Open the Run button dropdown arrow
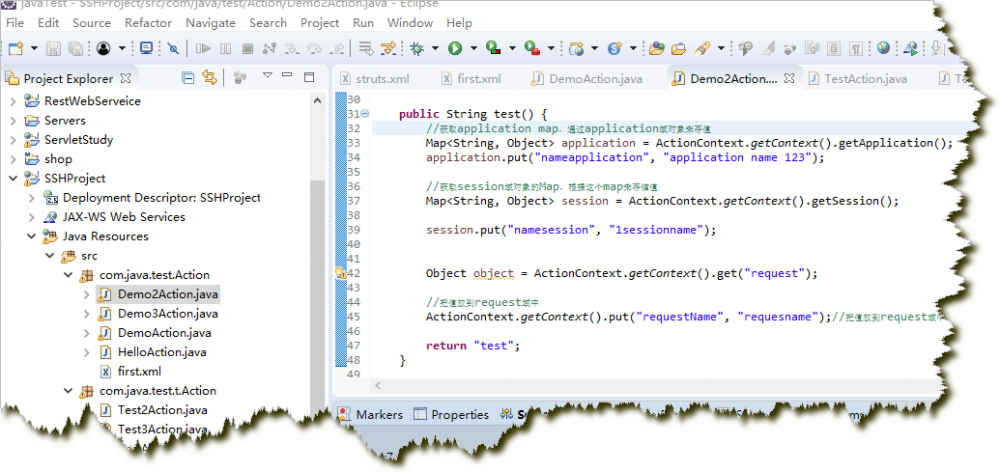The image size is (1000, 472). 472,47
